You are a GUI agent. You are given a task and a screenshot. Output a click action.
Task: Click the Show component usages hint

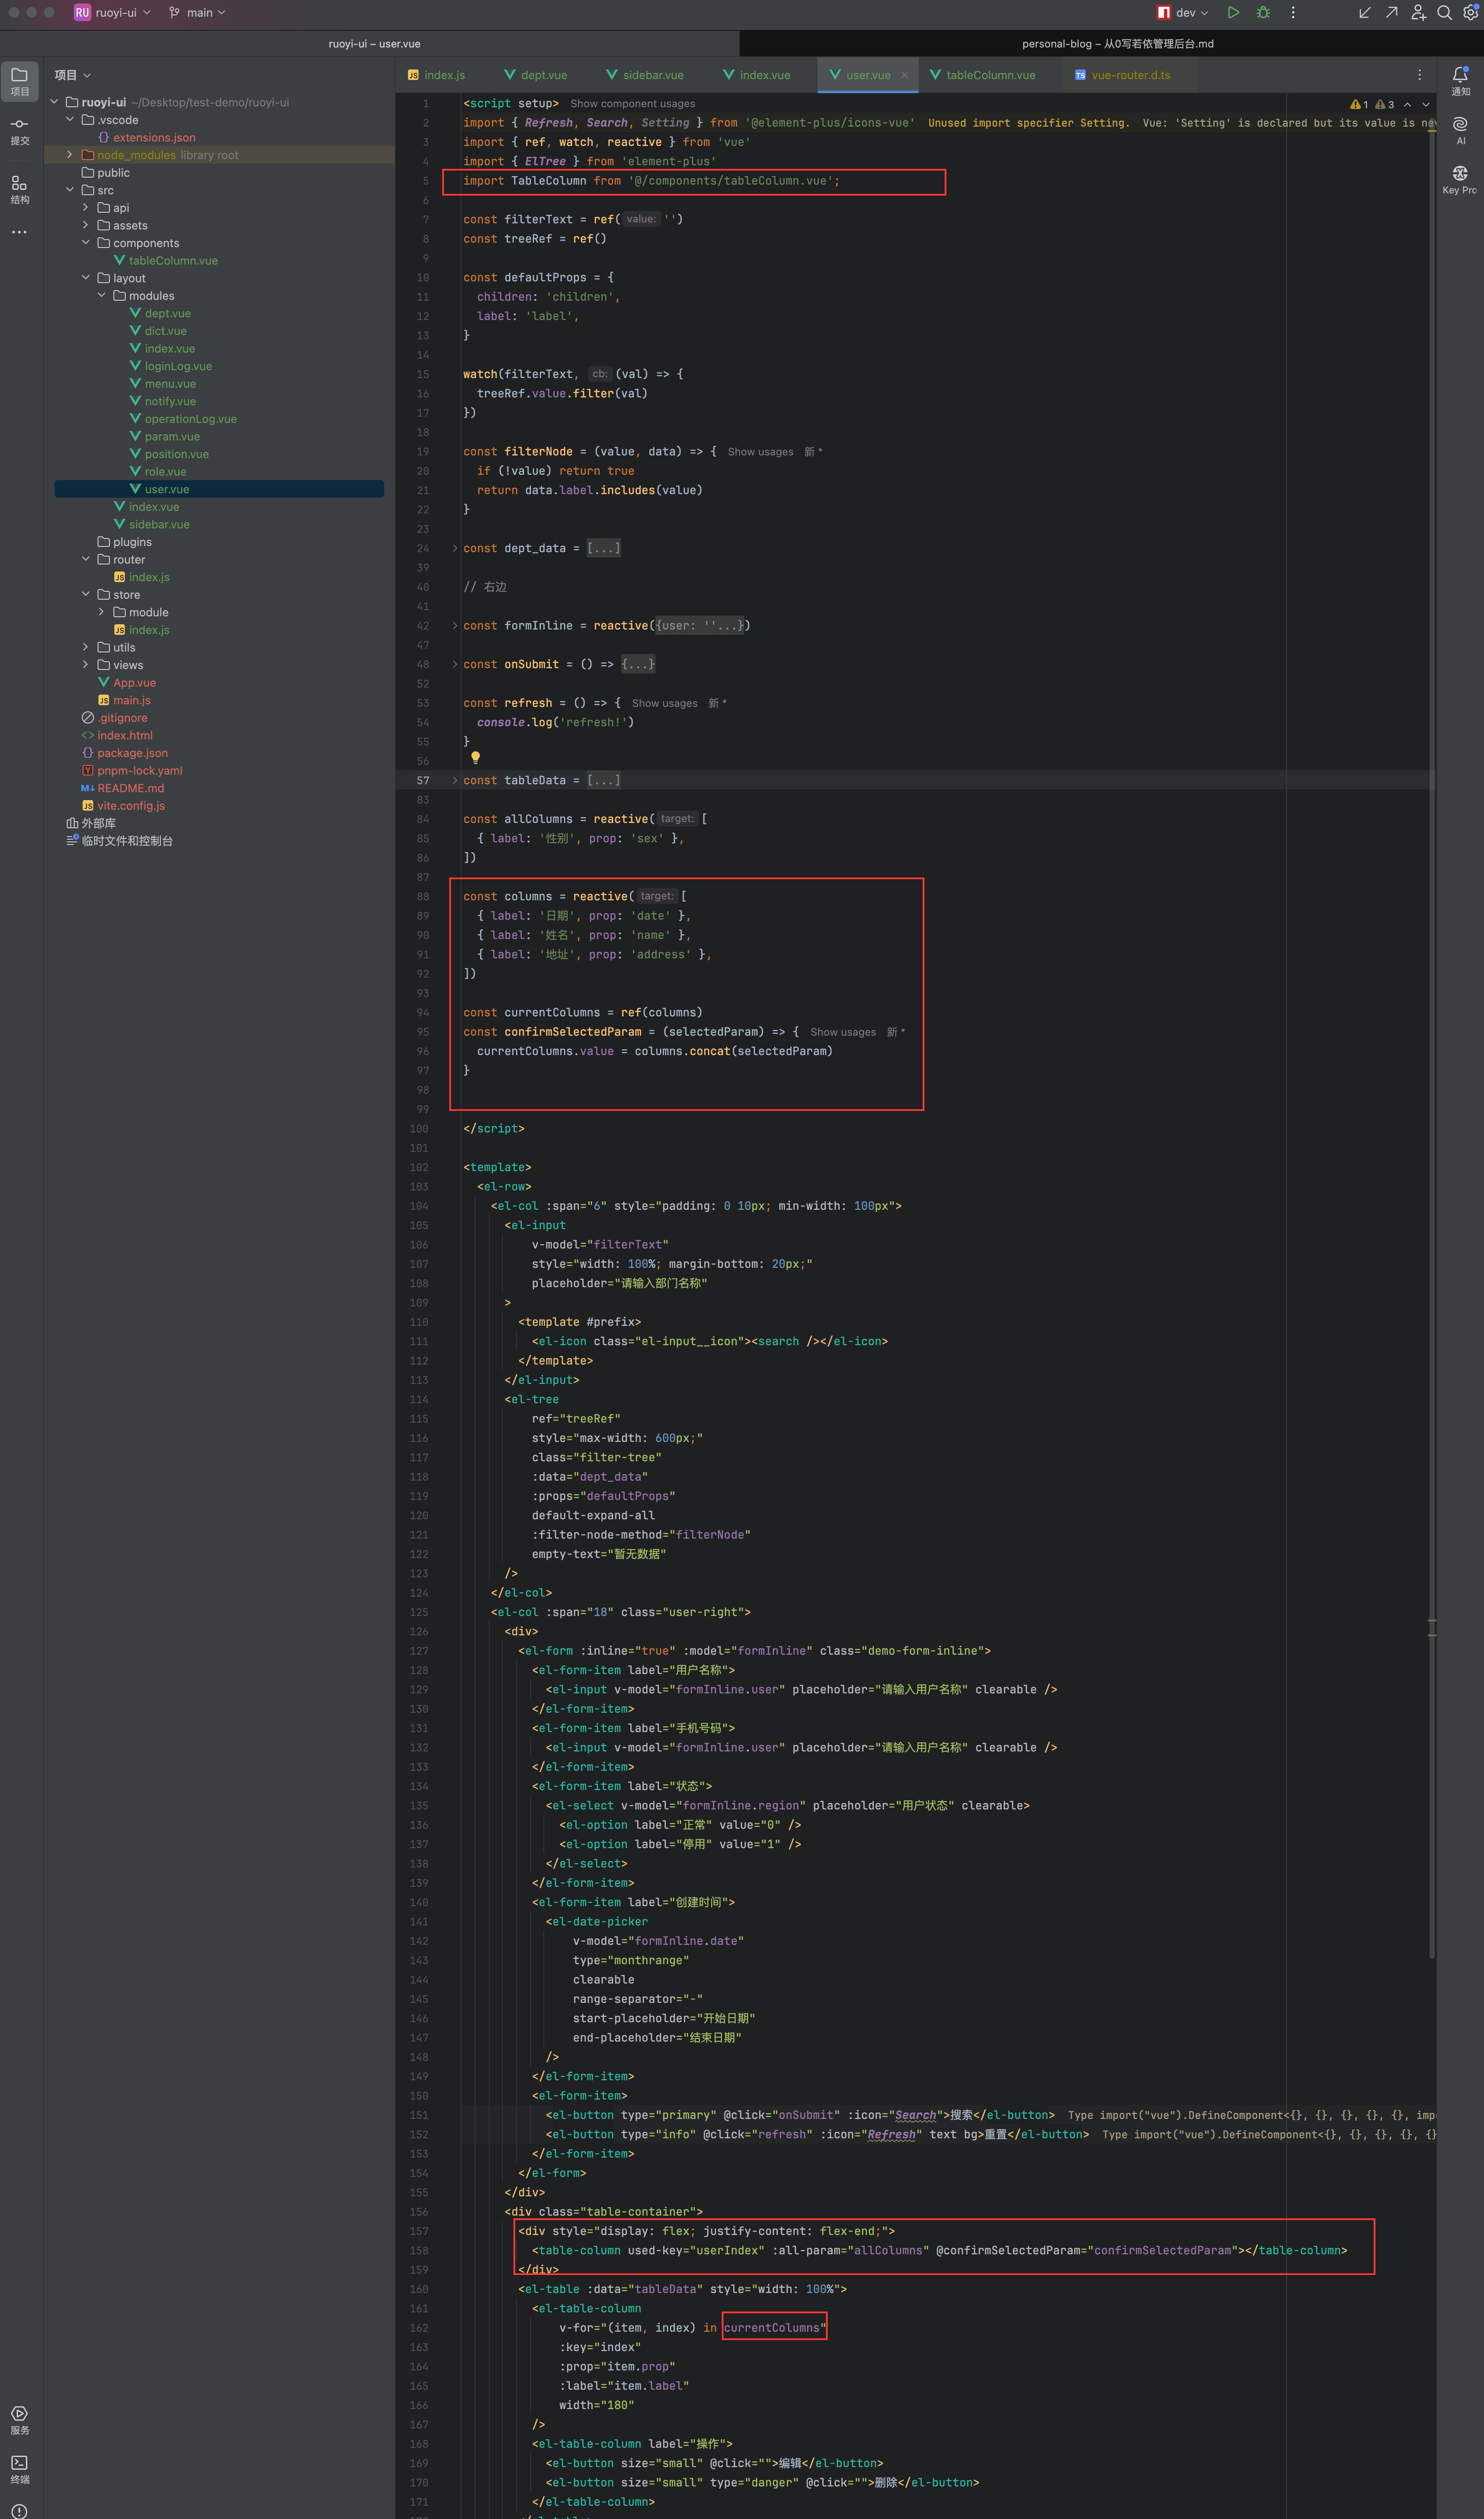(632, 104)
